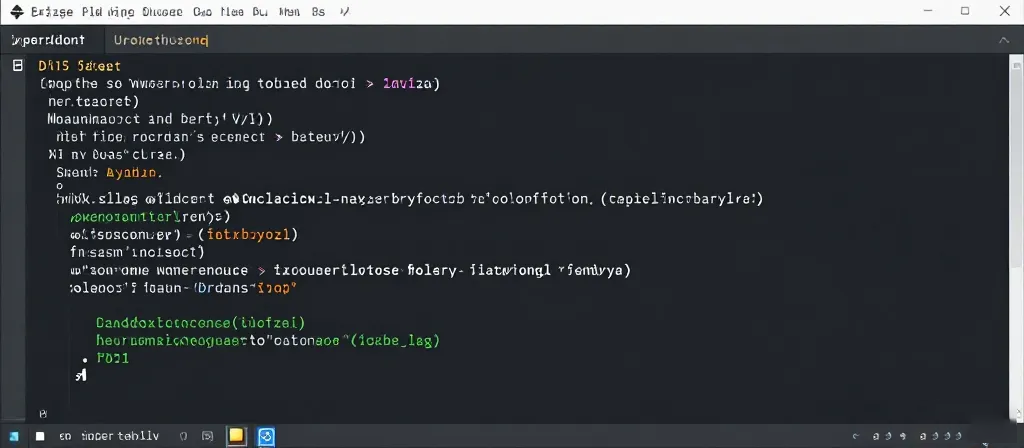Click the small icon at editor bottom-left gutter
The height and width of the screenshot is (448, 1024).
[42, 412]
